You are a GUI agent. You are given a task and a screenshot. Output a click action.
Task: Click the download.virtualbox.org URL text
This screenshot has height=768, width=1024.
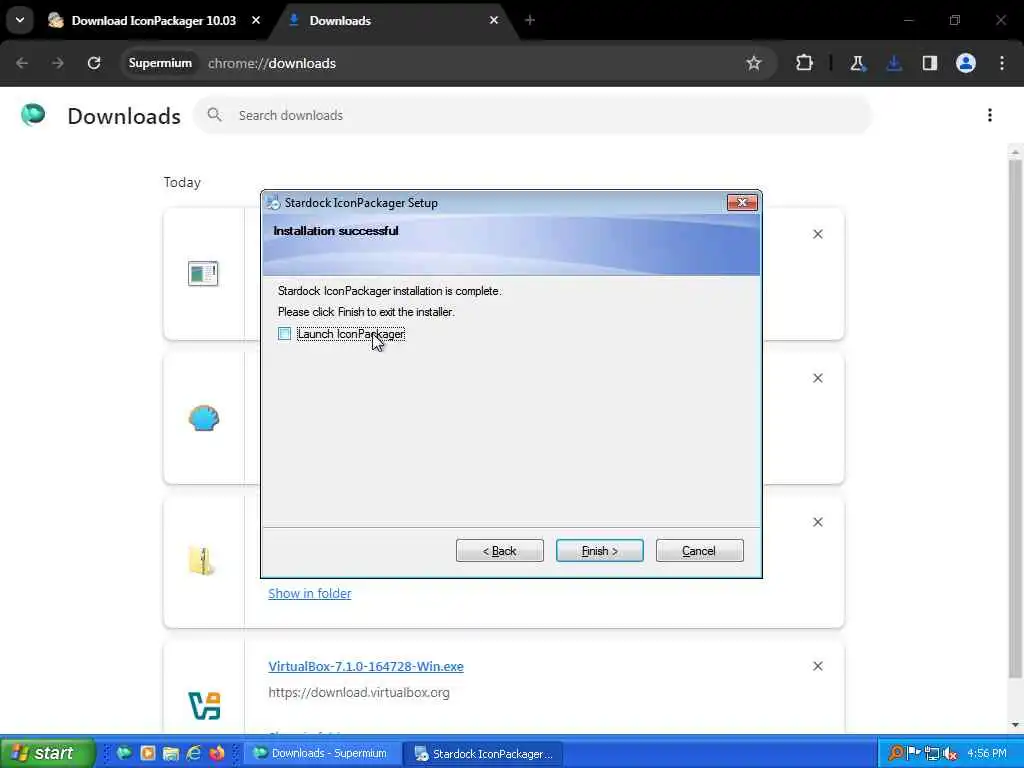[359, 692]
